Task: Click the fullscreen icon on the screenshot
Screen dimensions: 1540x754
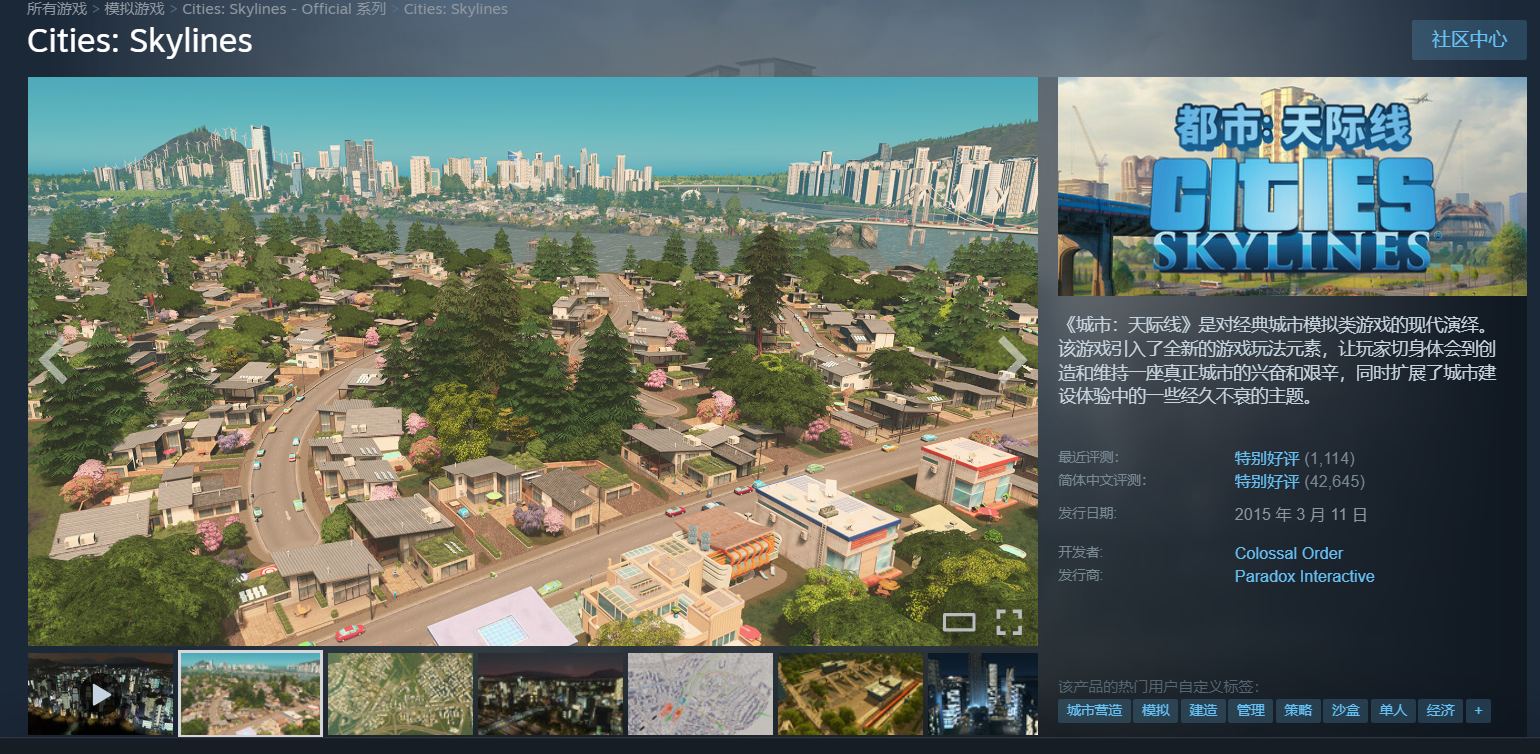Action: pyautogui.click(x=1008, y=622)
